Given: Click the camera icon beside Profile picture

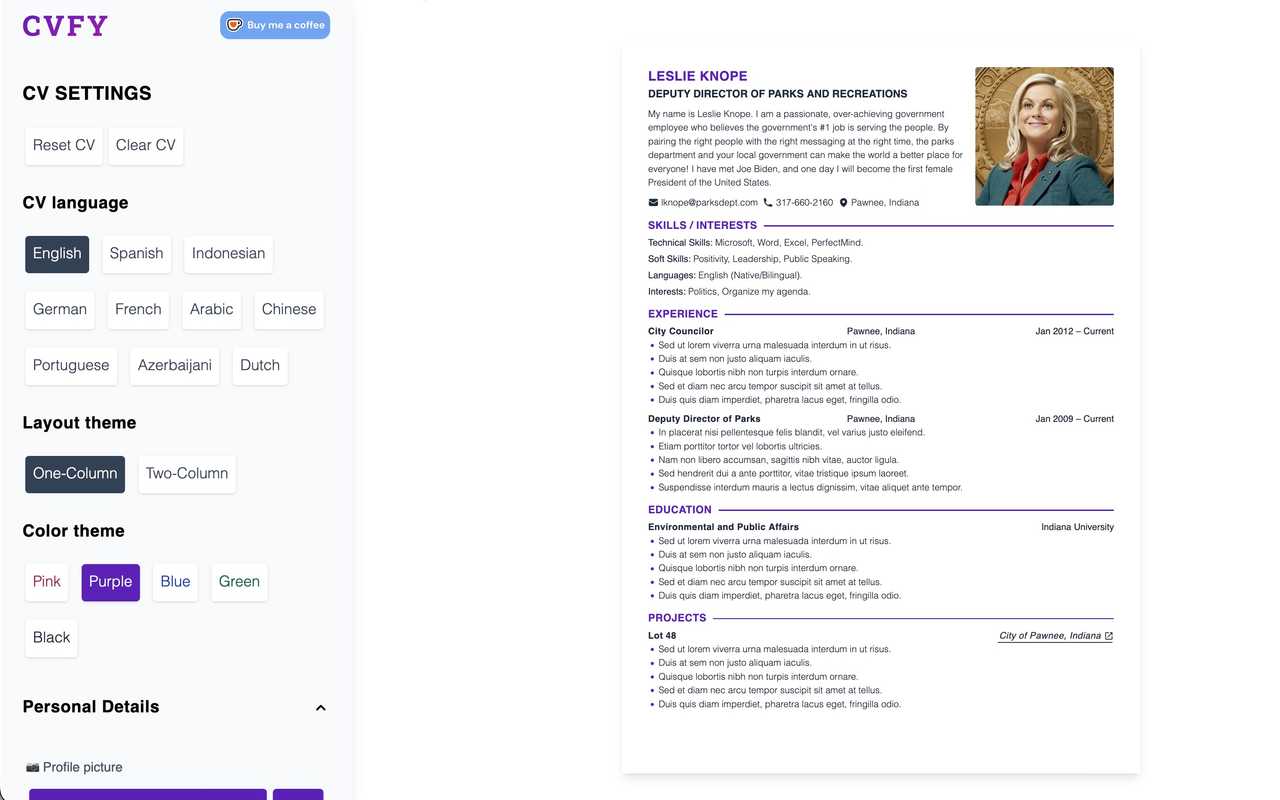Looking at the screenshot, I should point(32,767).
